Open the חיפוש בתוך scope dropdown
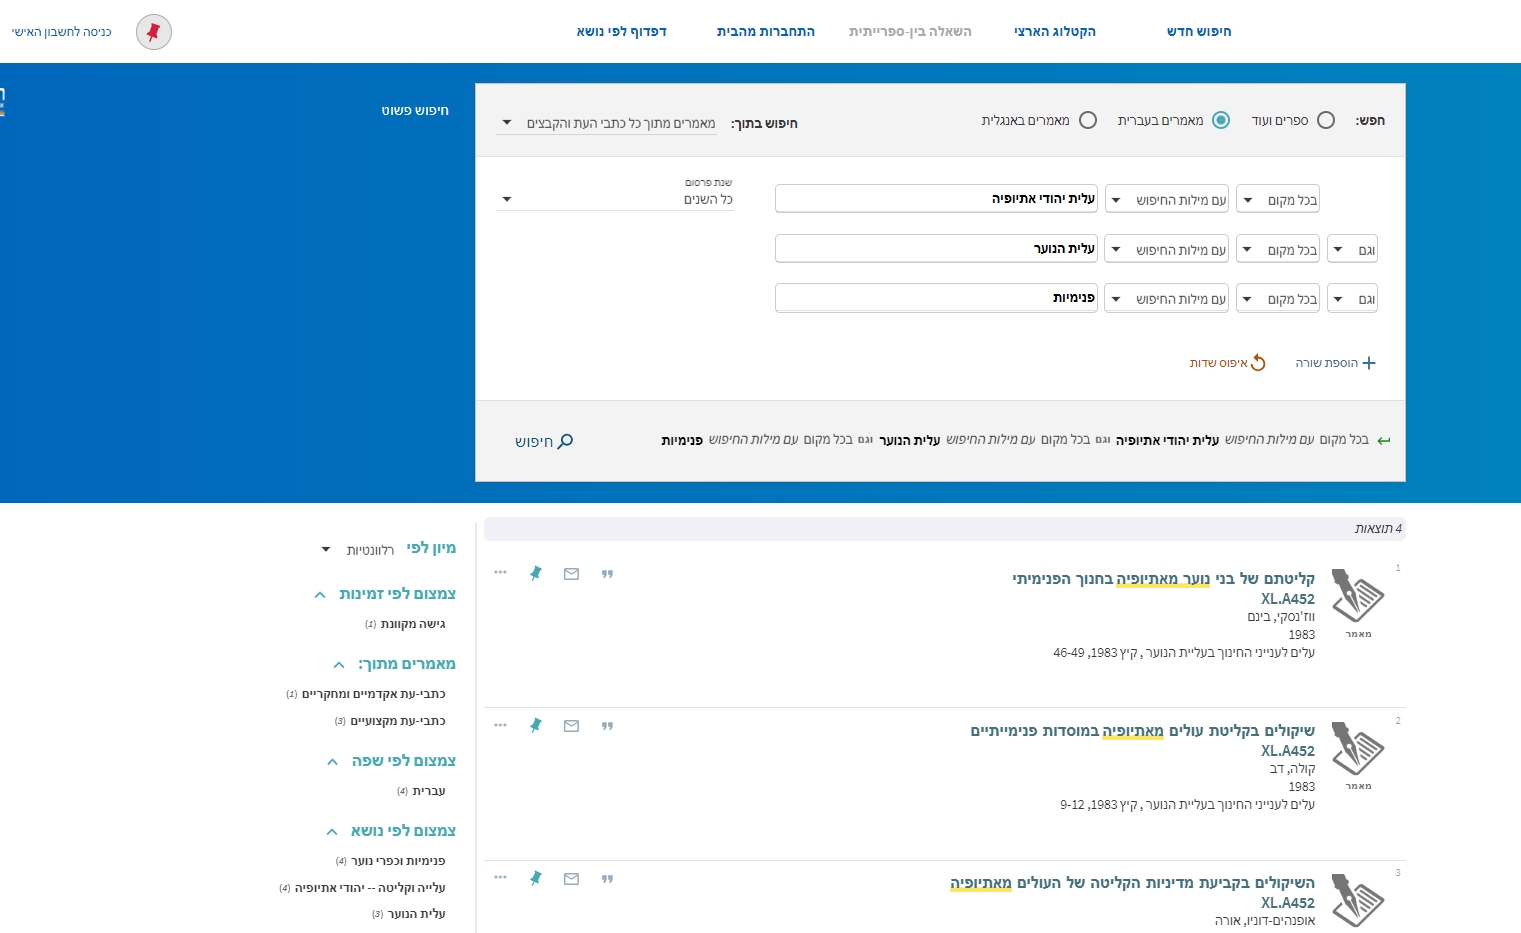The width and height of the screenshot is (1521, 933). coord(608,123)
